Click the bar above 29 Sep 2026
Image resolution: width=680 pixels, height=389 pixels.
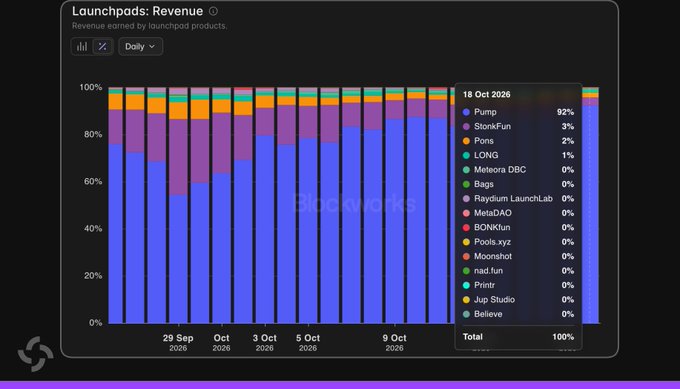178,206
